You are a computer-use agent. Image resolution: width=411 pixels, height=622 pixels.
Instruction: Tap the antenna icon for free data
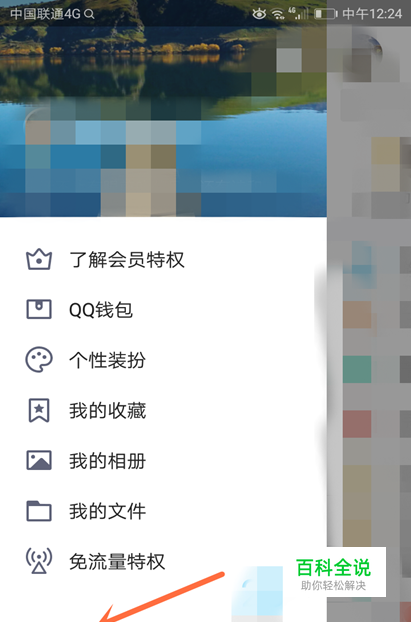click(39, 561)
